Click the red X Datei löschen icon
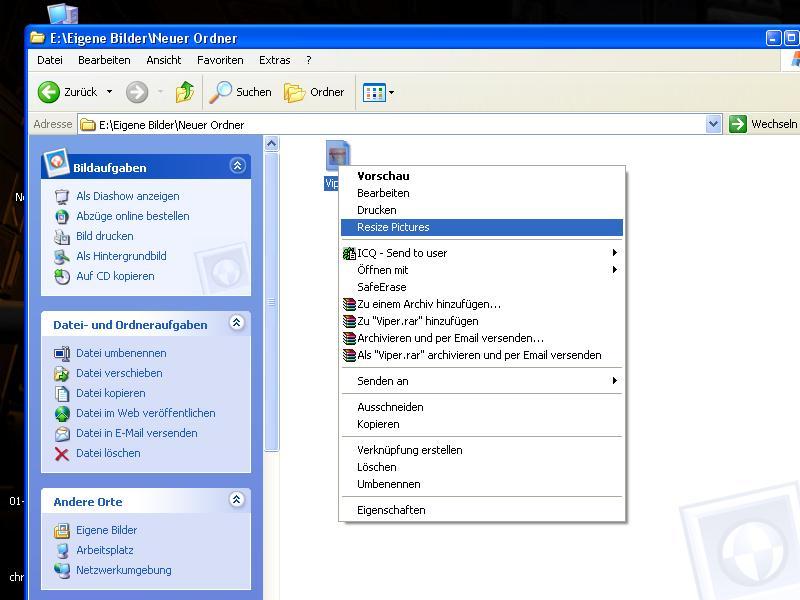This screenshot has width=800, height=600. pos(62,454)
